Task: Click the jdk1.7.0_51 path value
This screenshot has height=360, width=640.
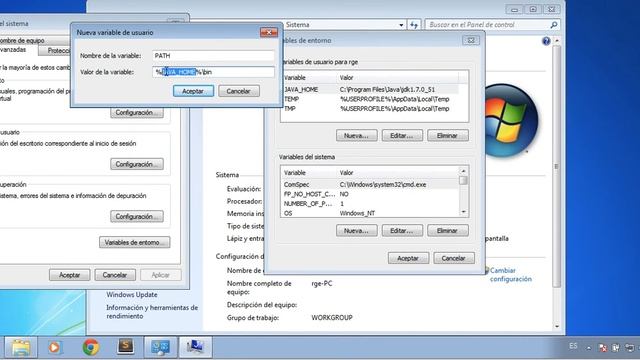Action: 387,89
